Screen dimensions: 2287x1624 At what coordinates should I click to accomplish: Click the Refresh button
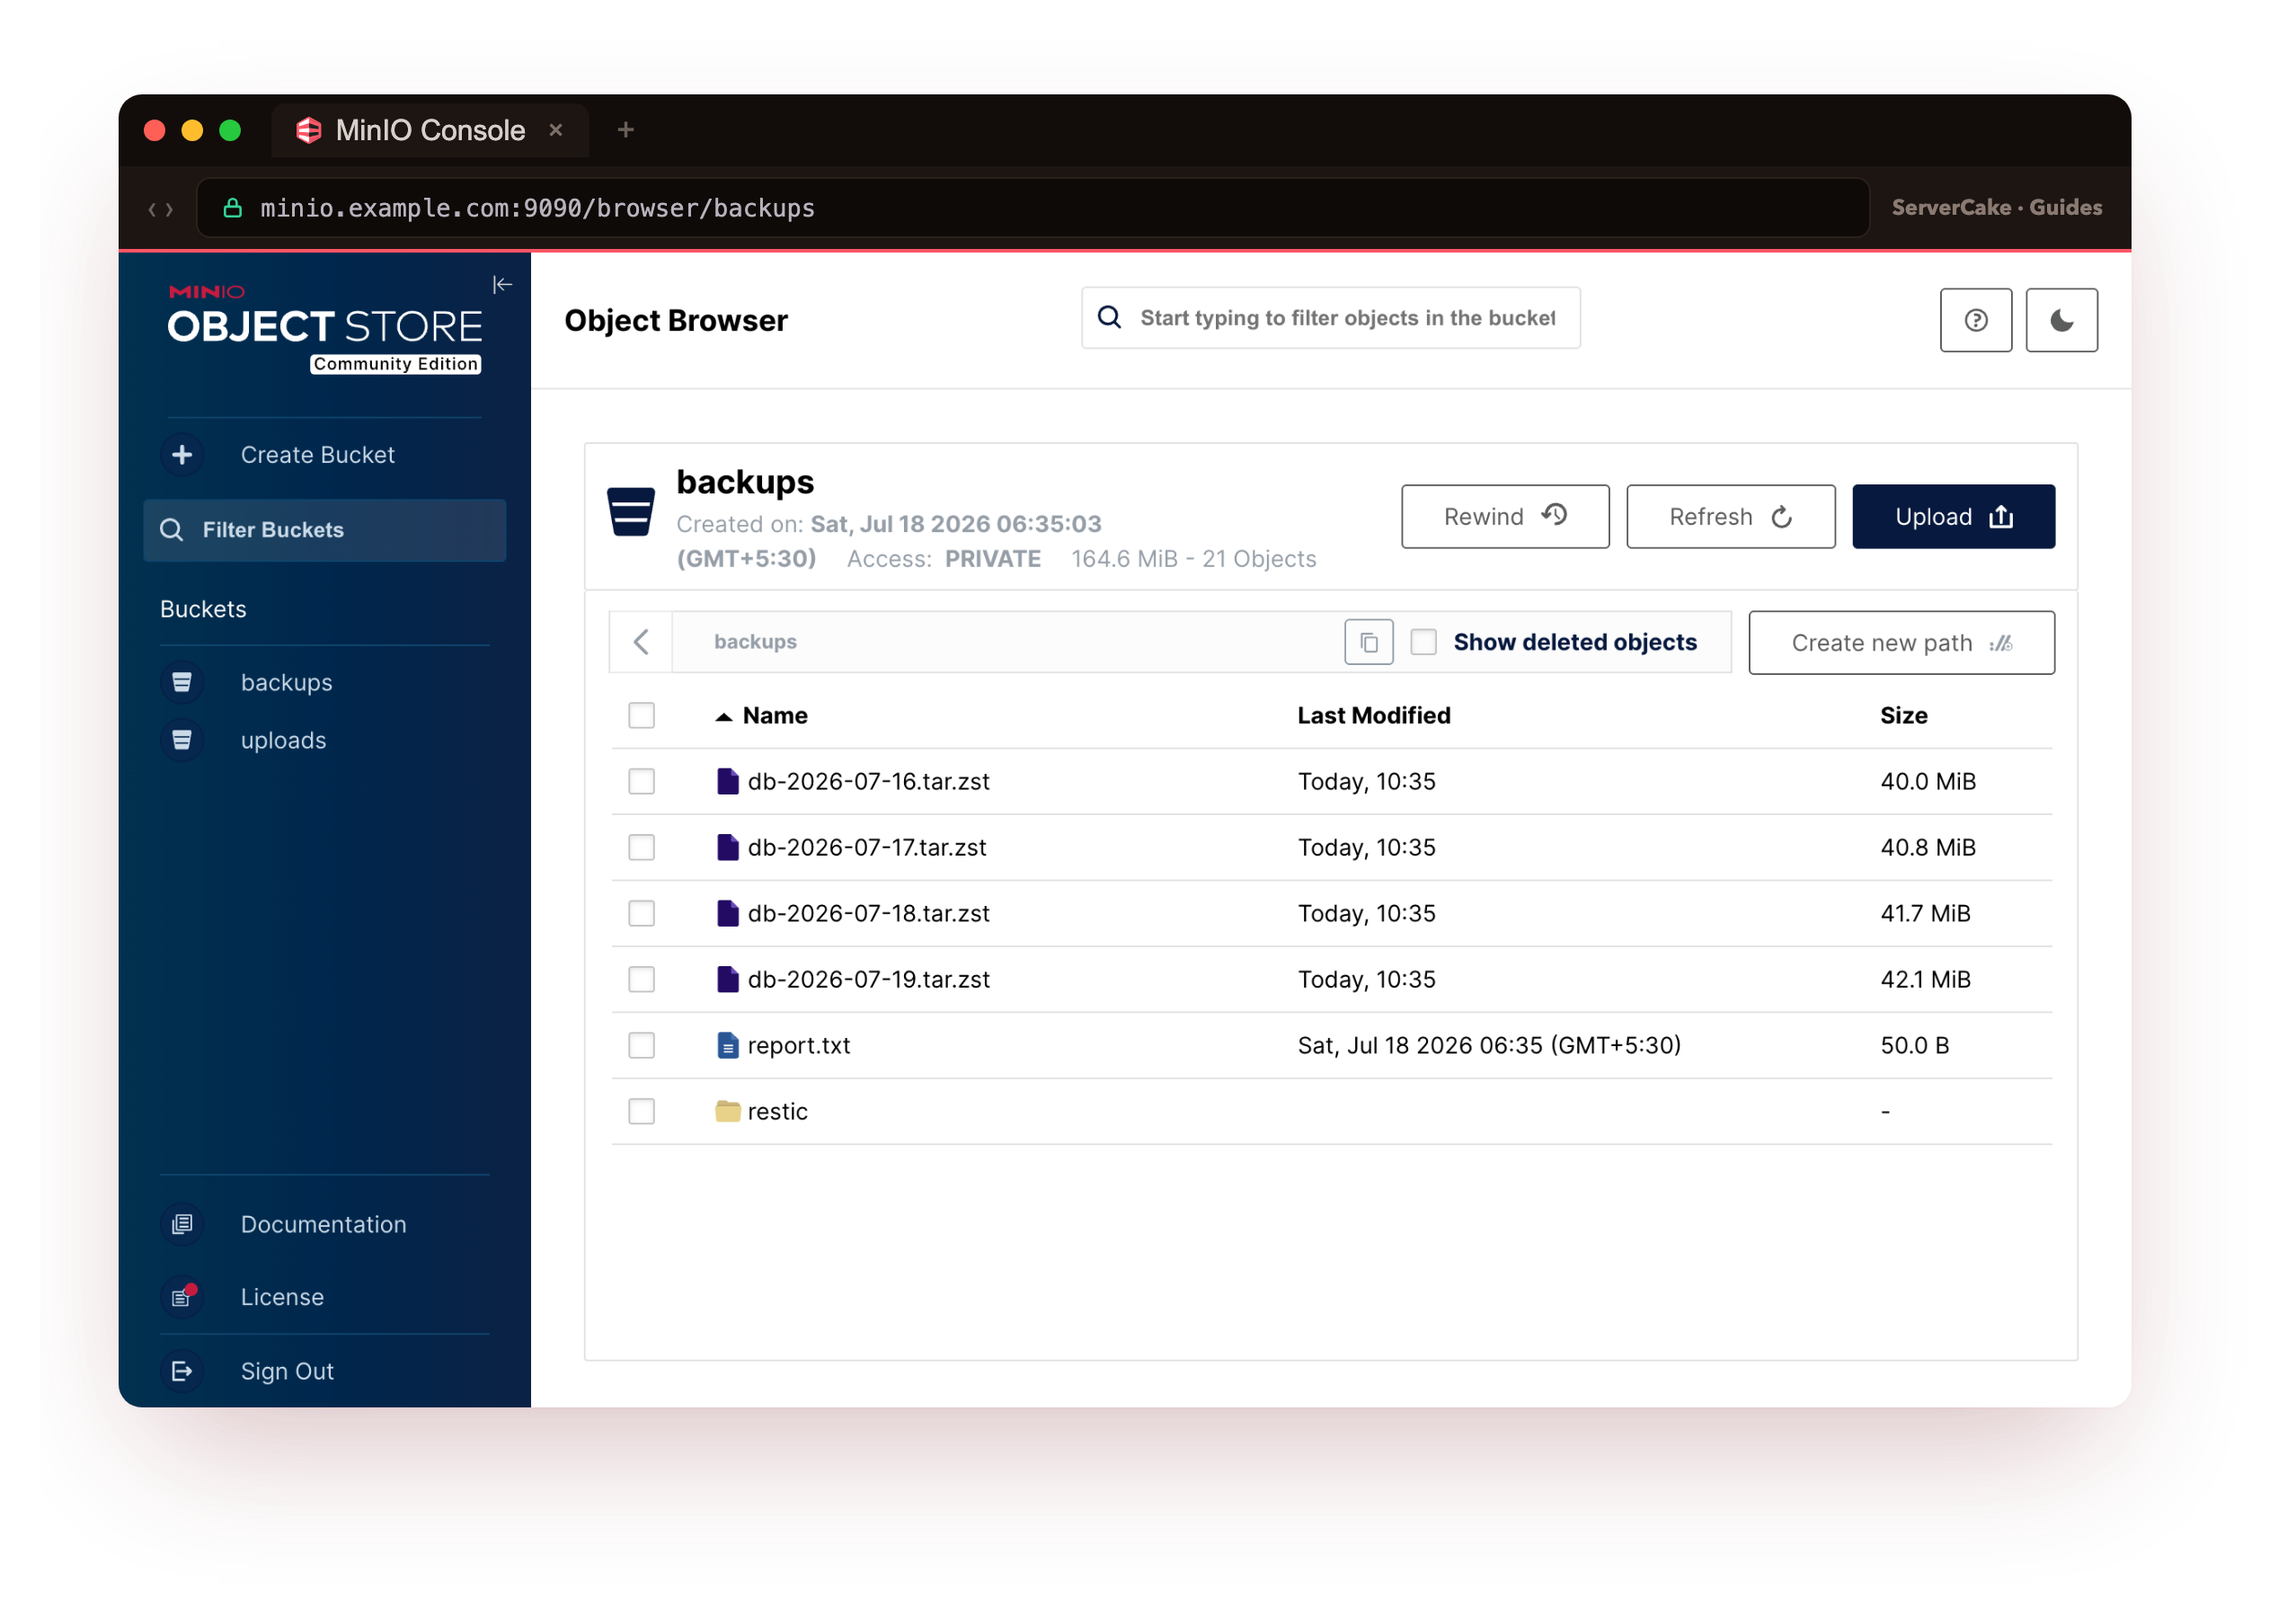tap(1731, 517)
